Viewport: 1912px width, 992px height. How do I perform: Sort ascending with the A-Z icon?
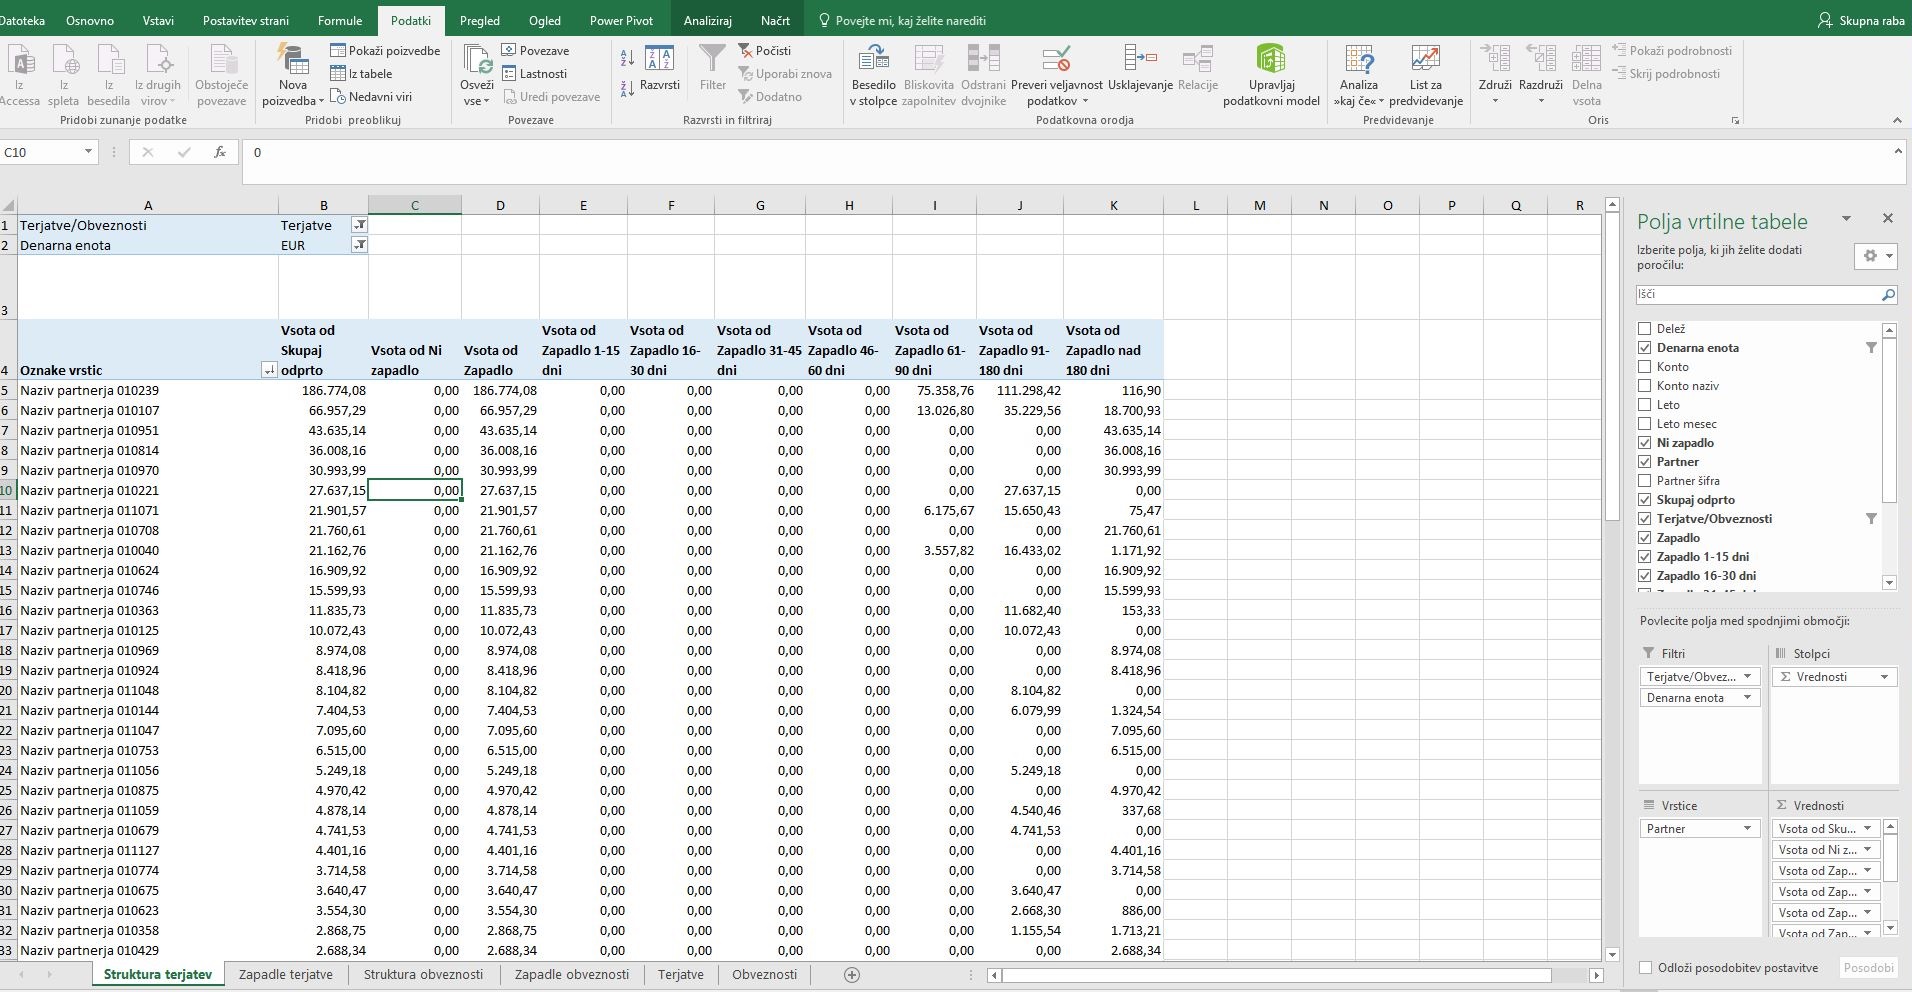(x=627, y=58)
